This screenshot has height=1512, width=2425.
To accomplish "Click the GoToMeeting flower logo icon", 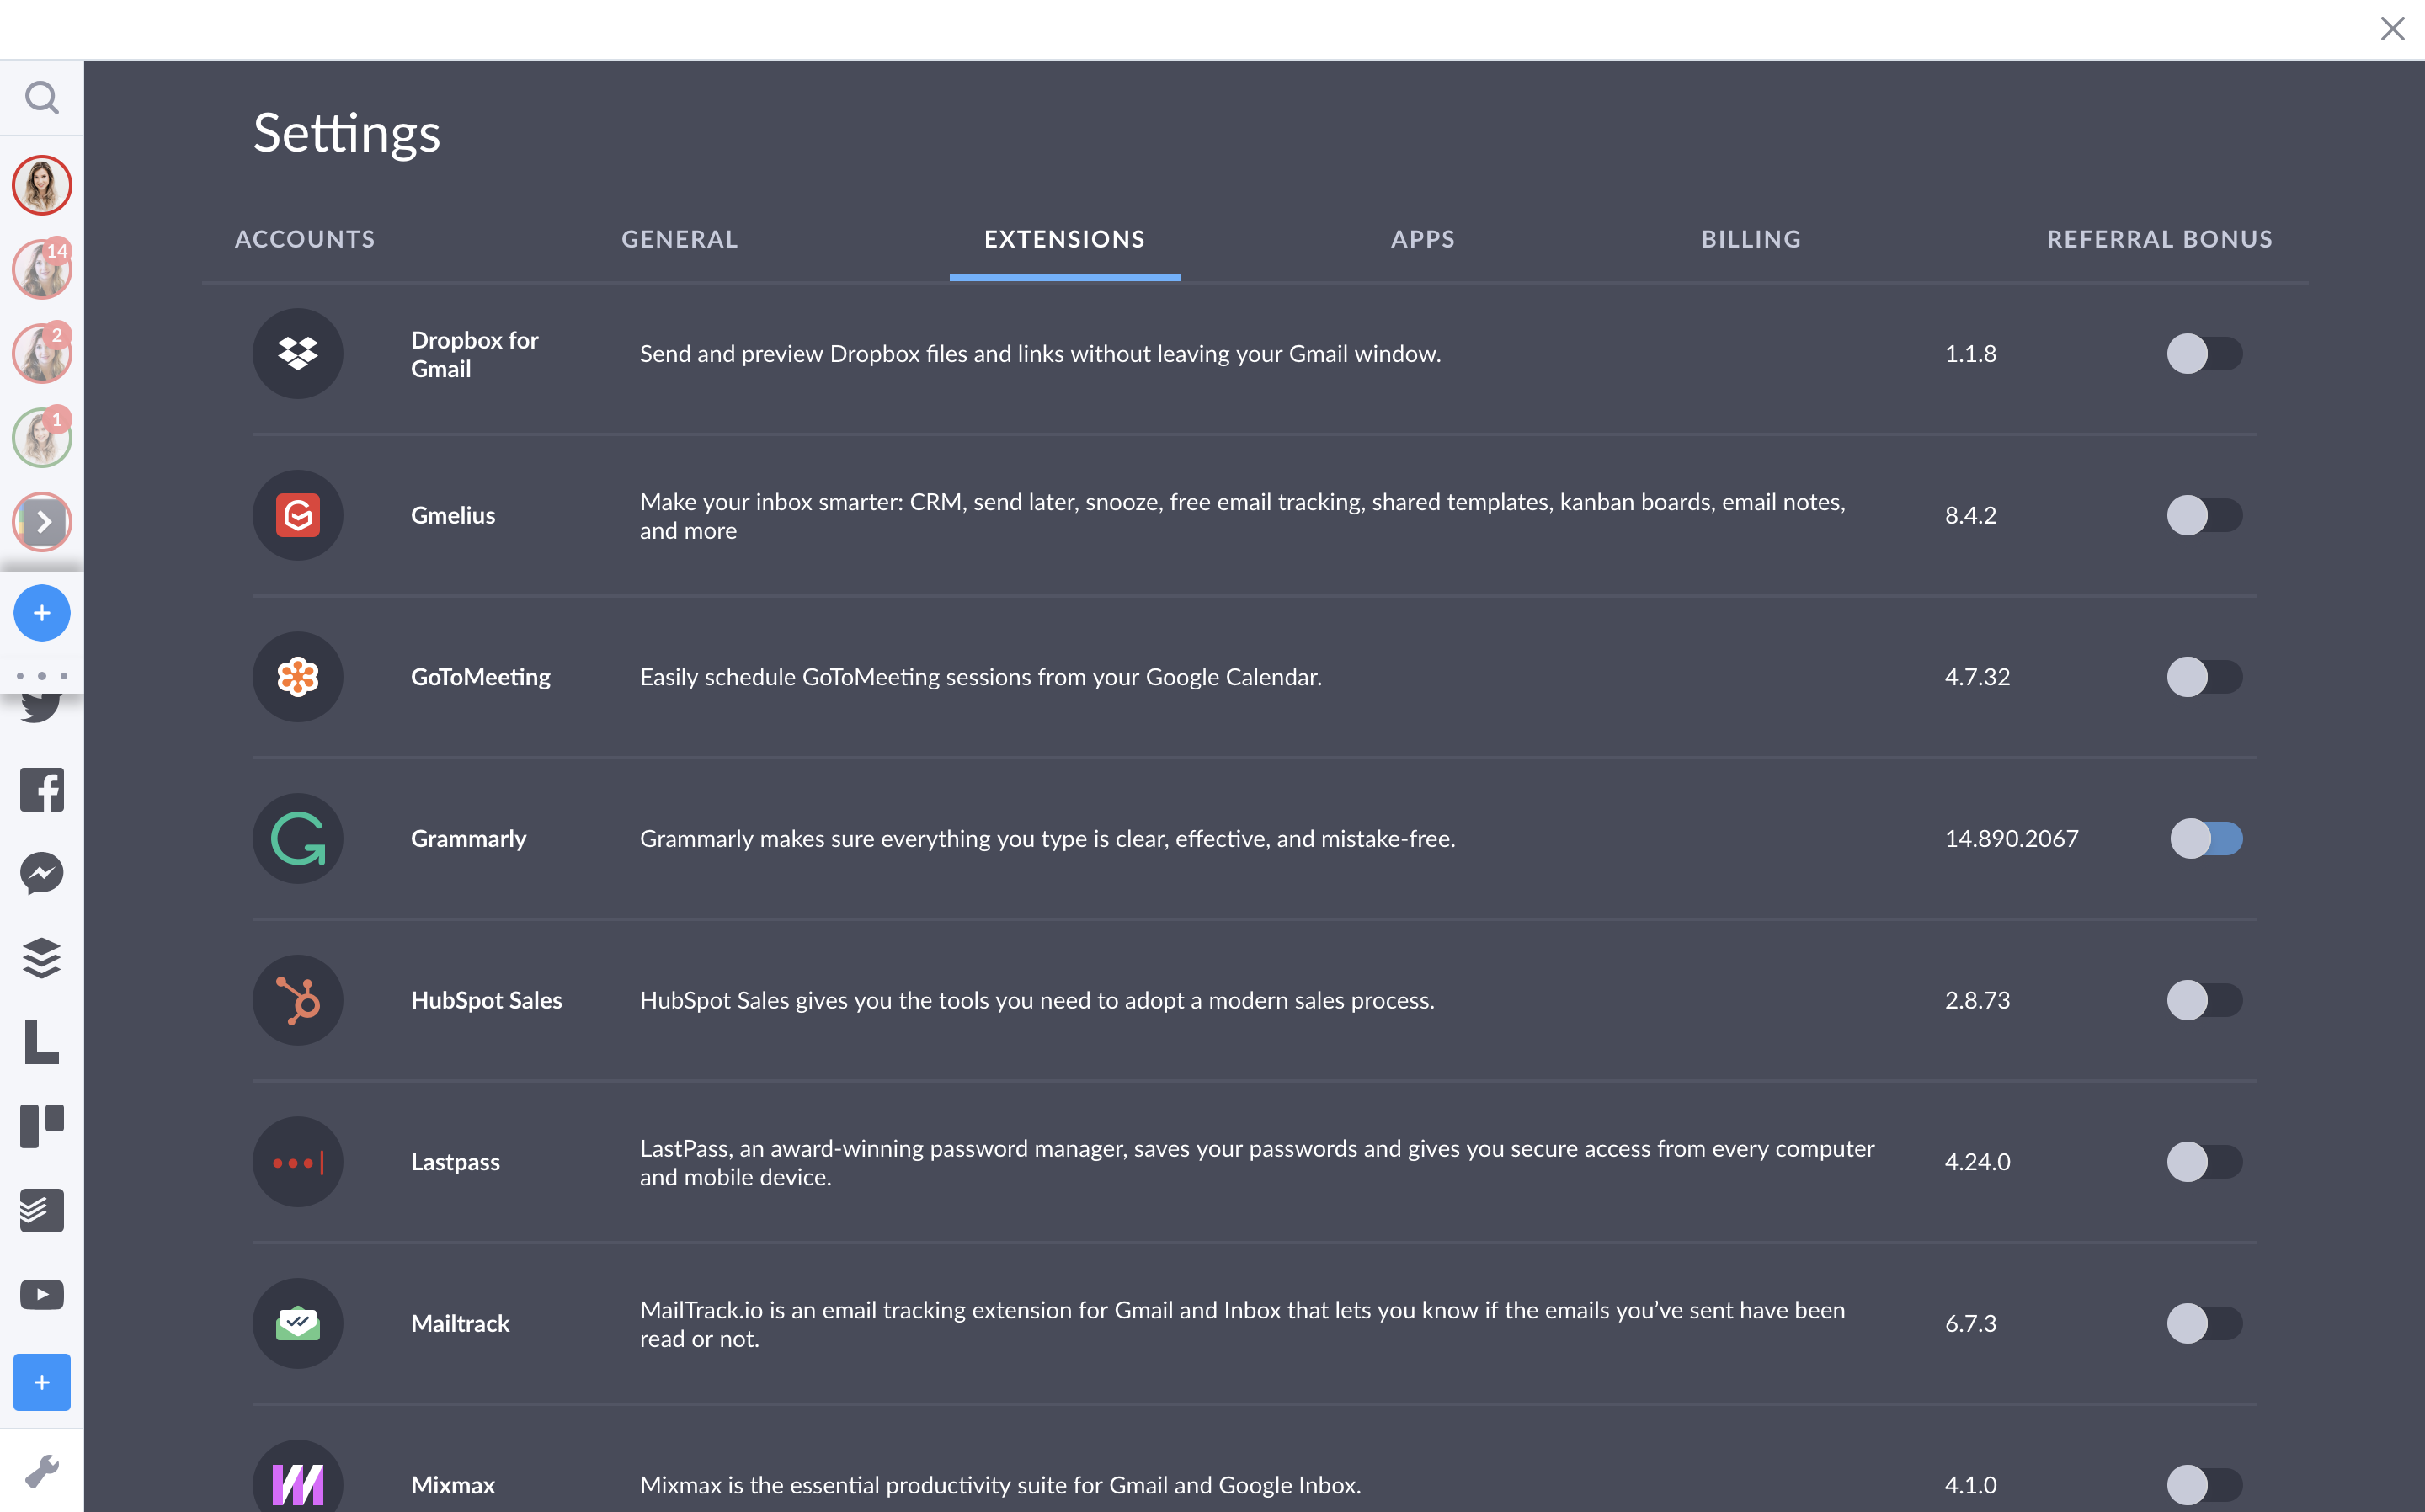I will [297, 677].
